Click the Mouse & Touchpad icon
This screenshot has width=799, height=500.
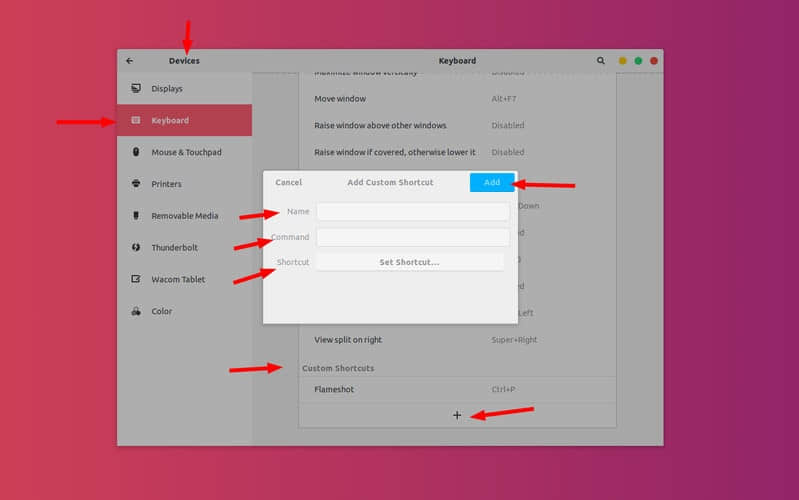136,152
